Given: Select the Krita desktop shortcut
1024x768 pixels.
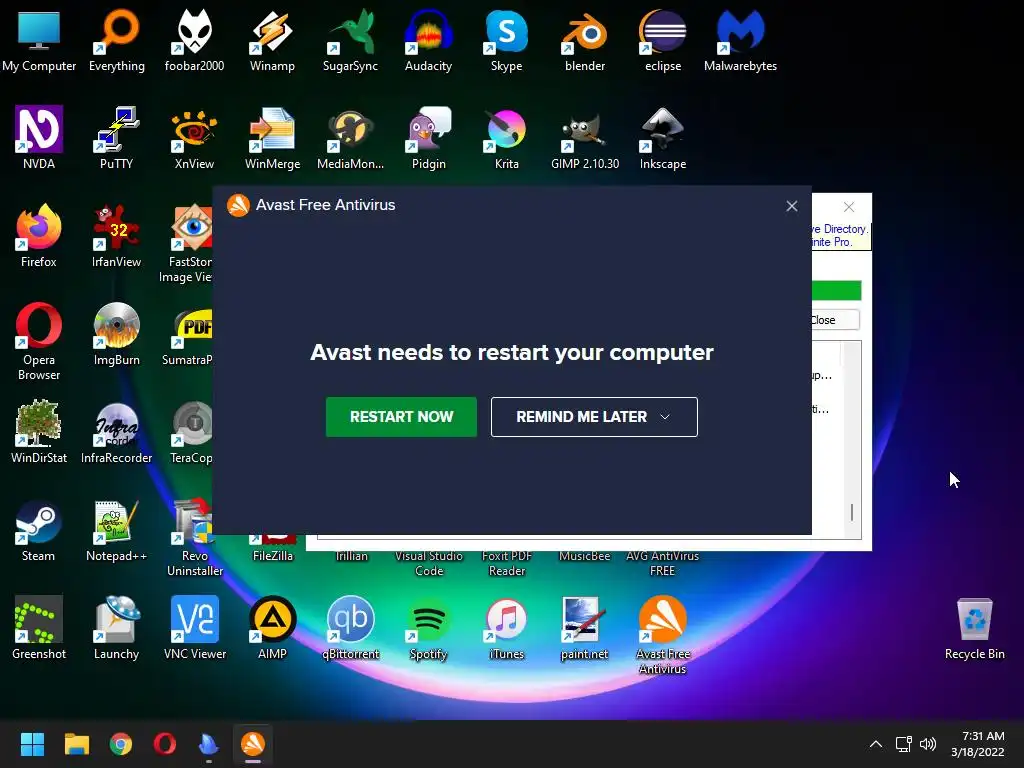Looking at the screenshot, I should click(507, 138).
